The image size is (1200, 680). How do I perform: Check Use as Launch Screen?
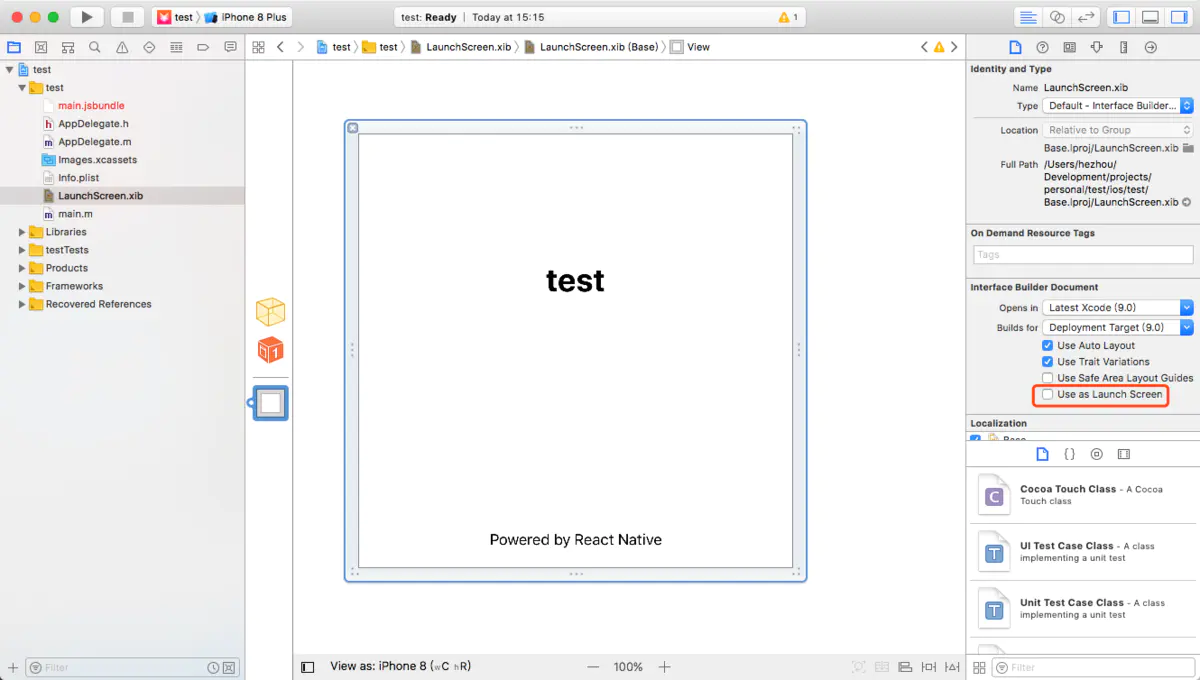click(x=1047, y=394)
